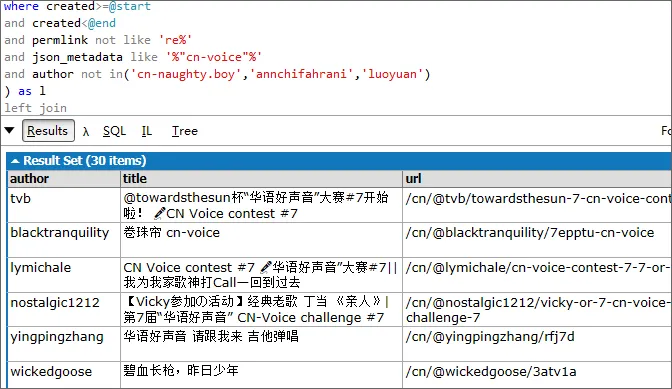Click 'annchifahrani' in the query
Screen dimensions: 672x389
301,74
